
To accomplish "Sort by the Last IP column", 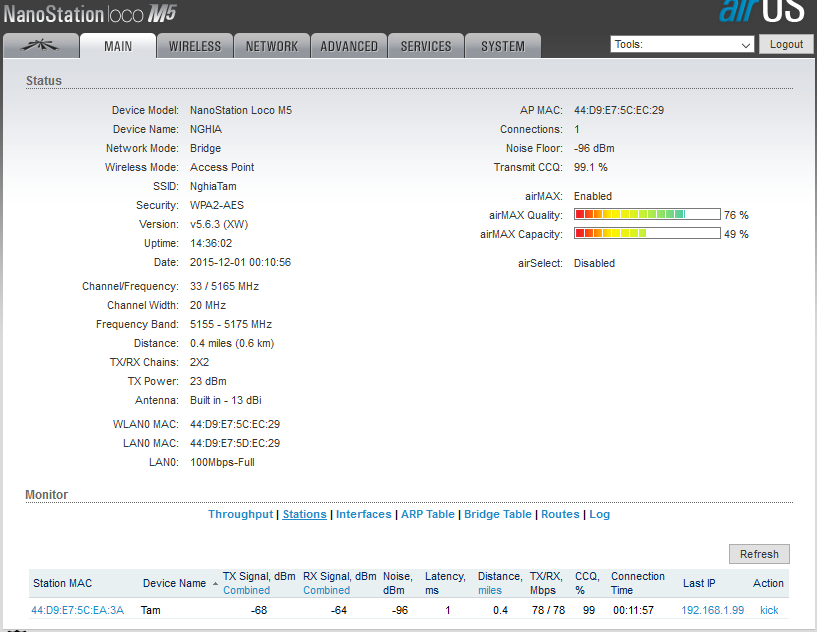I will pos(699,584).
